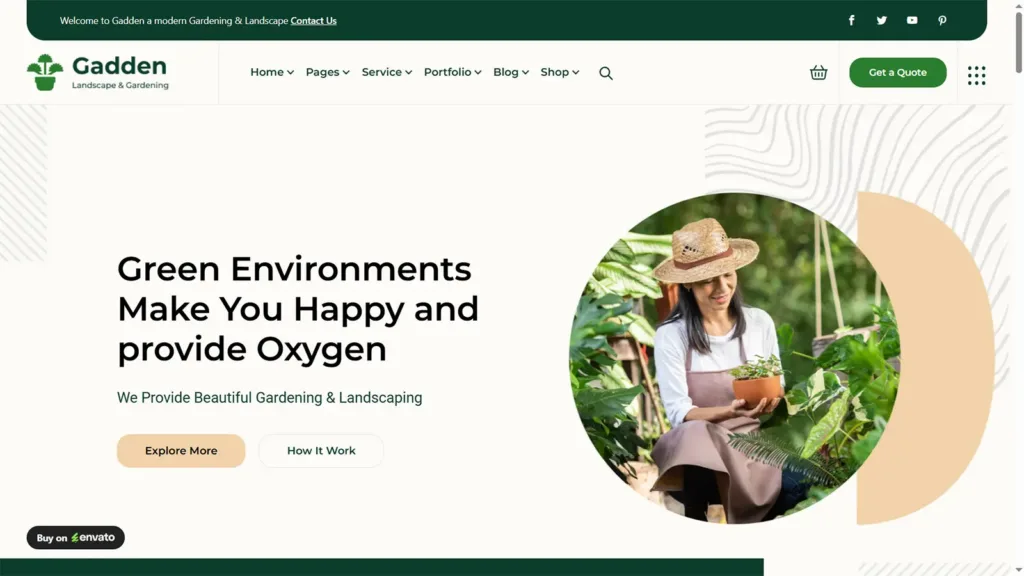Follow the Contact Us link
Screen dimensions: 1024x576
(x=313, y=21)
